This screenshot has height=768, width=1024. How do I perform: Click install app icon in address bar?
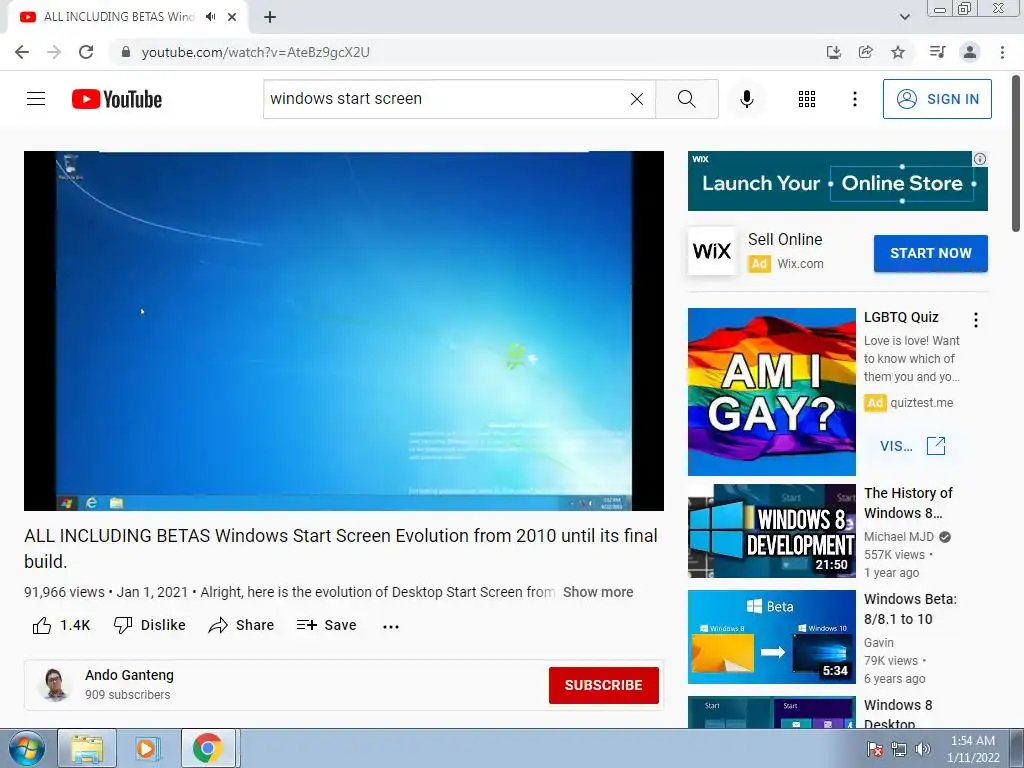coord(833,52)
